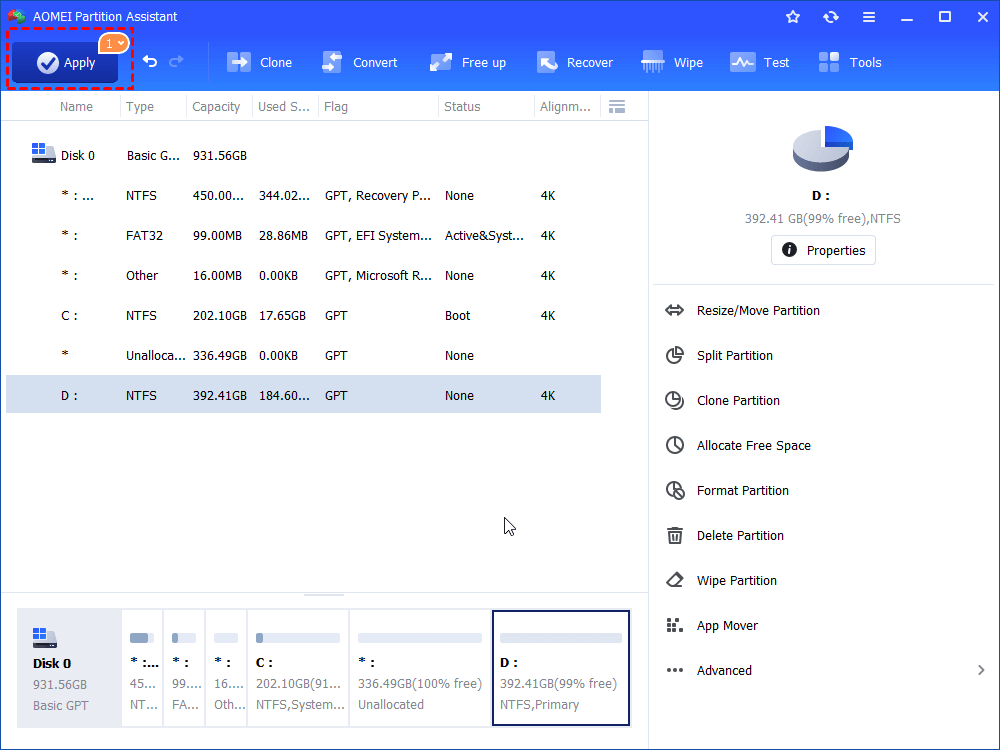The image size is (1000, 750).
Task: Select the Disk 0 block in disk map
Action: 69,668
